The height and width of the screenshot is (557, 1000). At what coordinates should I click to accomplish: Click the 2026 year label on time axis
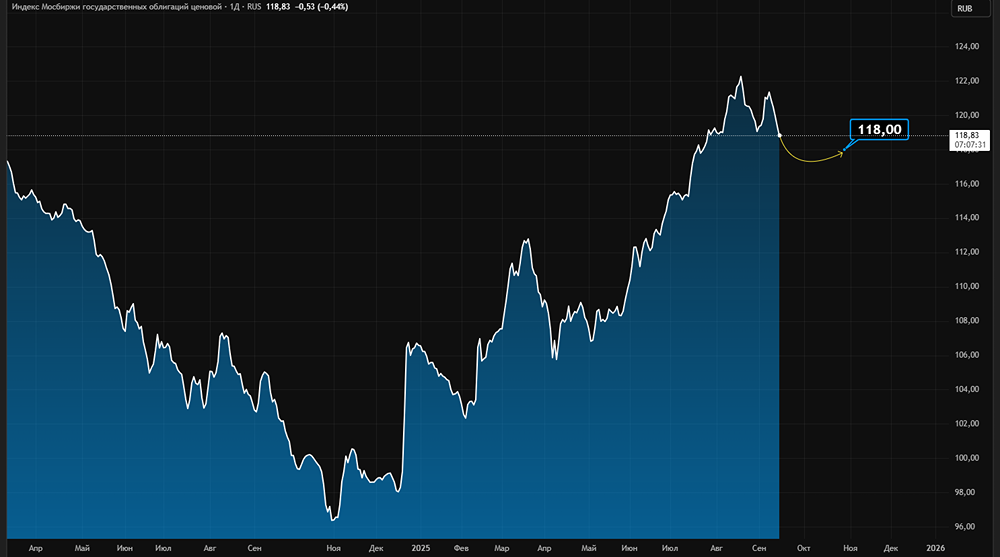click(x=936, y=548)
